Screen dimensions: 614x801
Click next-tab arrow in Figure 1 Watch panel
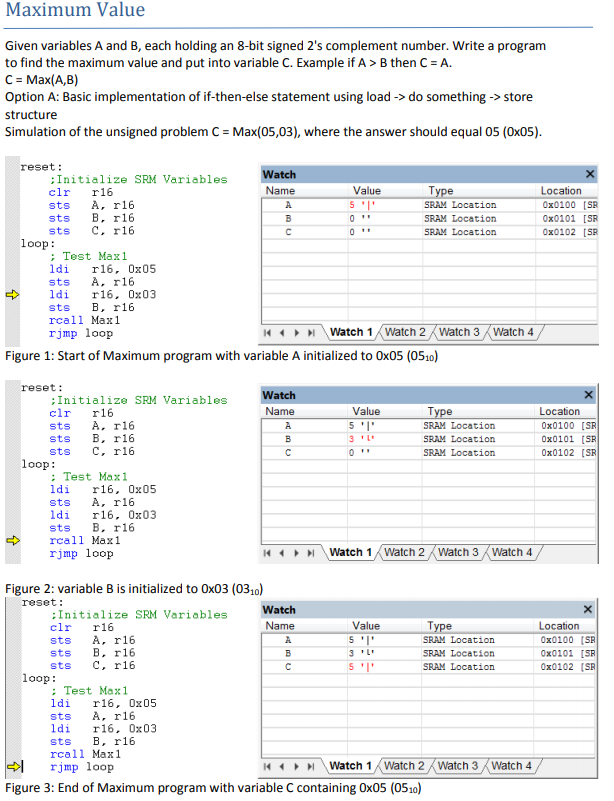coord(297,333)
